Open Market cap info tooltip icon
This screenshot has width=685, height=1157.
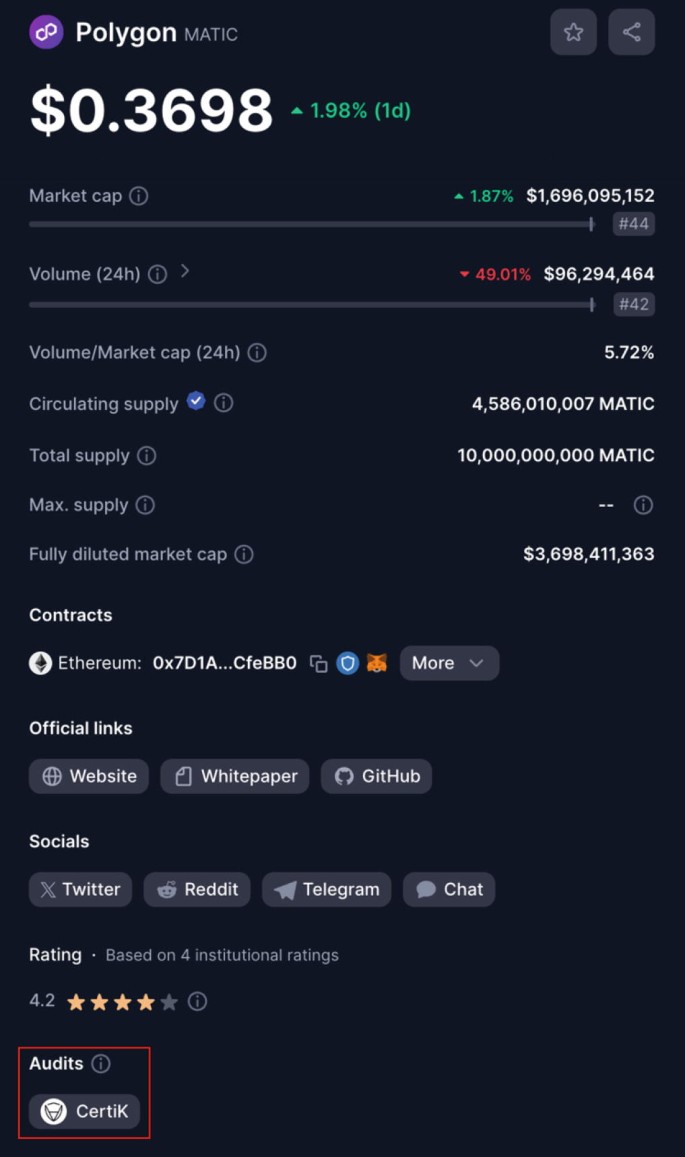139,196
